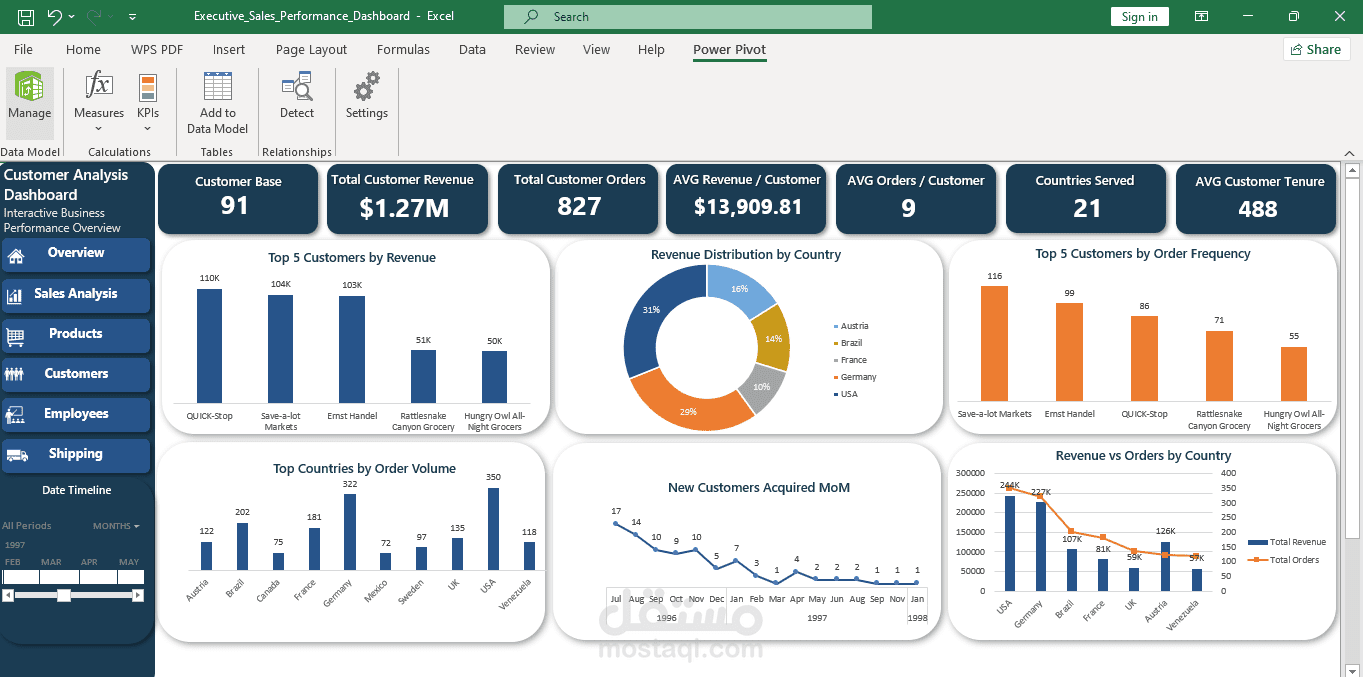This screenshot has height=677, width=1363.
Task: Select MAR period in Date Timeline
Action: coord(51,576)
